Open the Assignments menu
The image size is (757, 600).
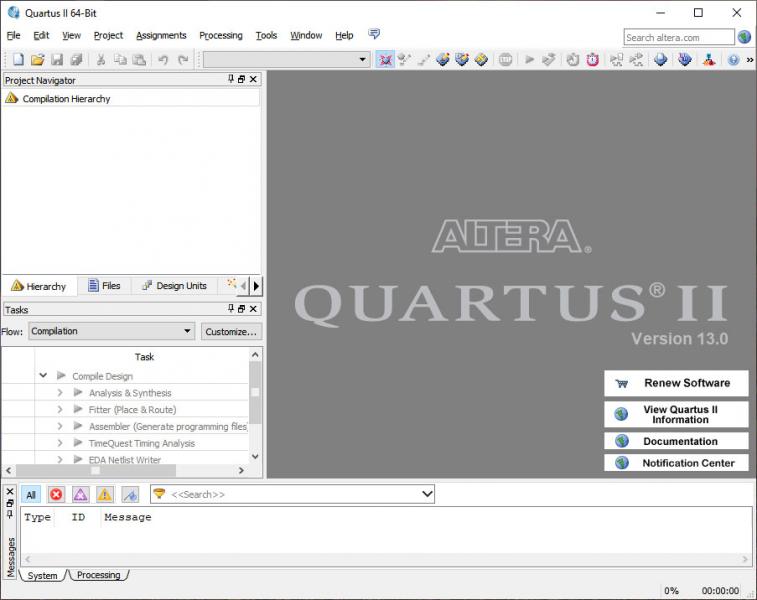161,35
